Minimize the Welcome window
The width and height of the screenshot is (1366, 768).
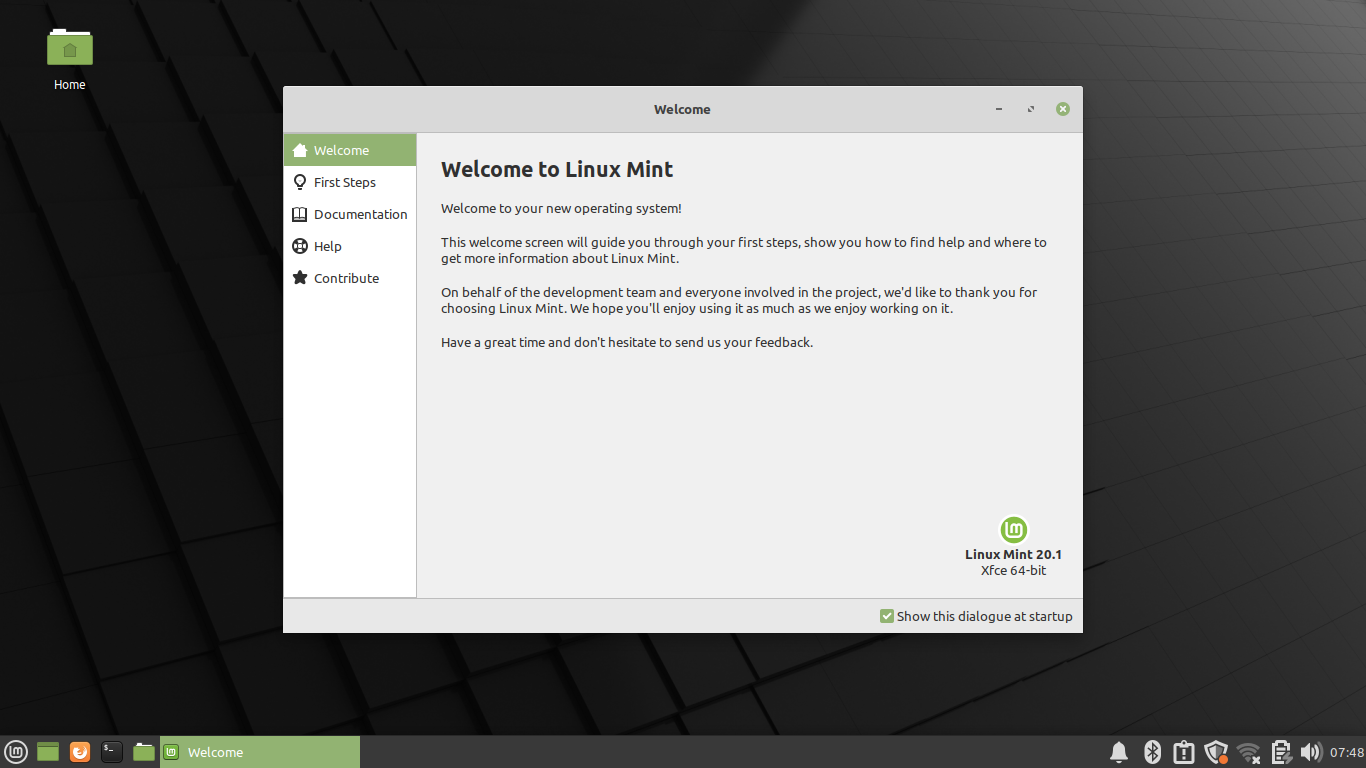tap(999, 109)
